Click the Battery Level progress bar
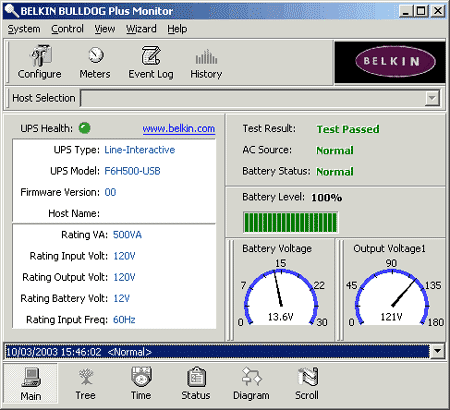Screen dimensions: 450x410 click(x=290, y=222)
